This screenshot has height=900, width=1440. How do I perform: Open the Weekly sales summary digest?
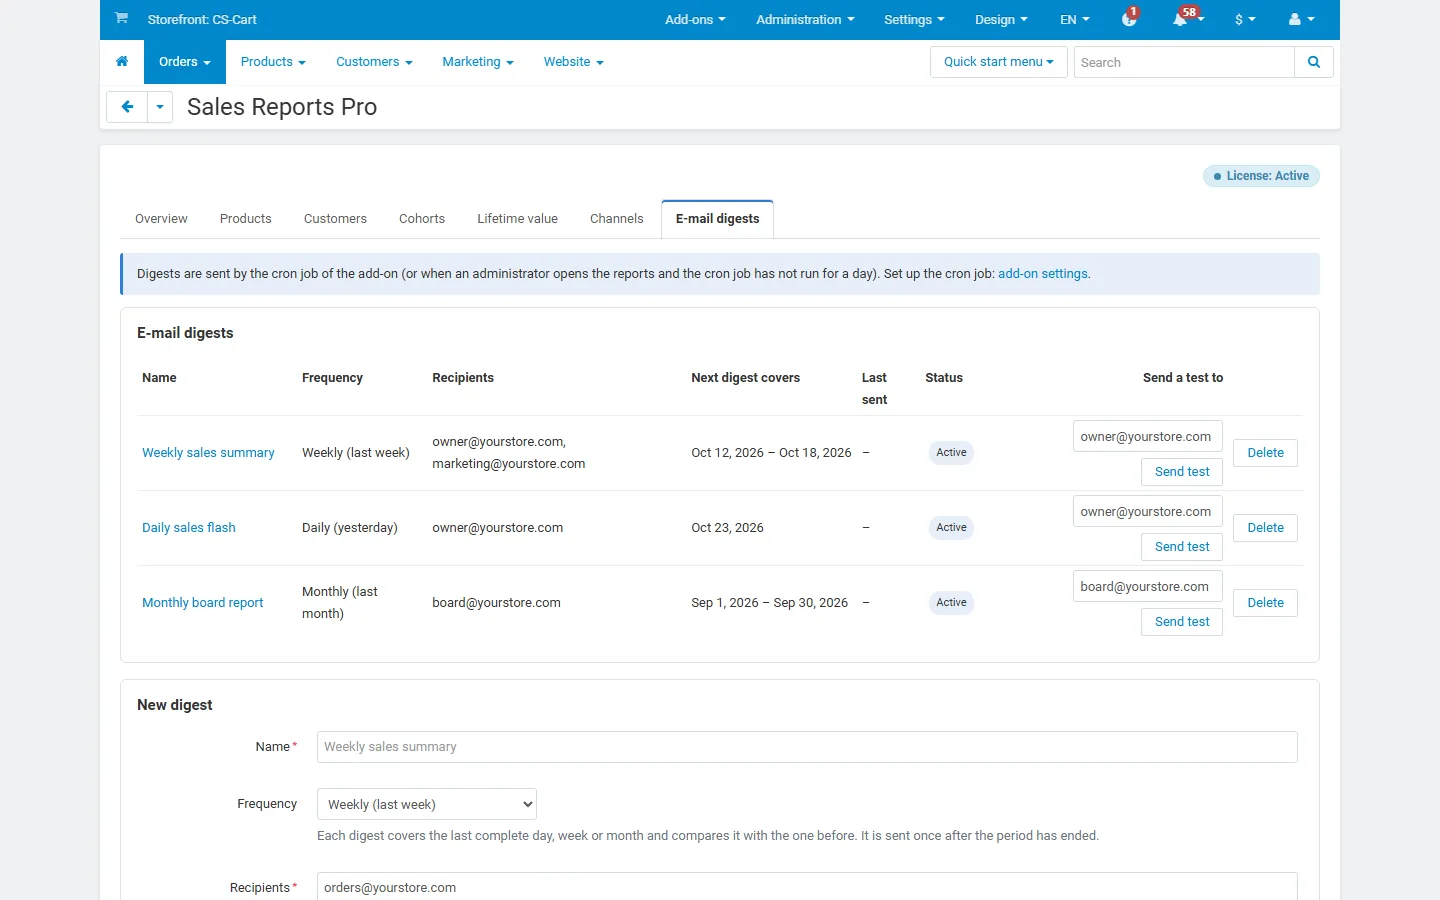tap(208, 453)
